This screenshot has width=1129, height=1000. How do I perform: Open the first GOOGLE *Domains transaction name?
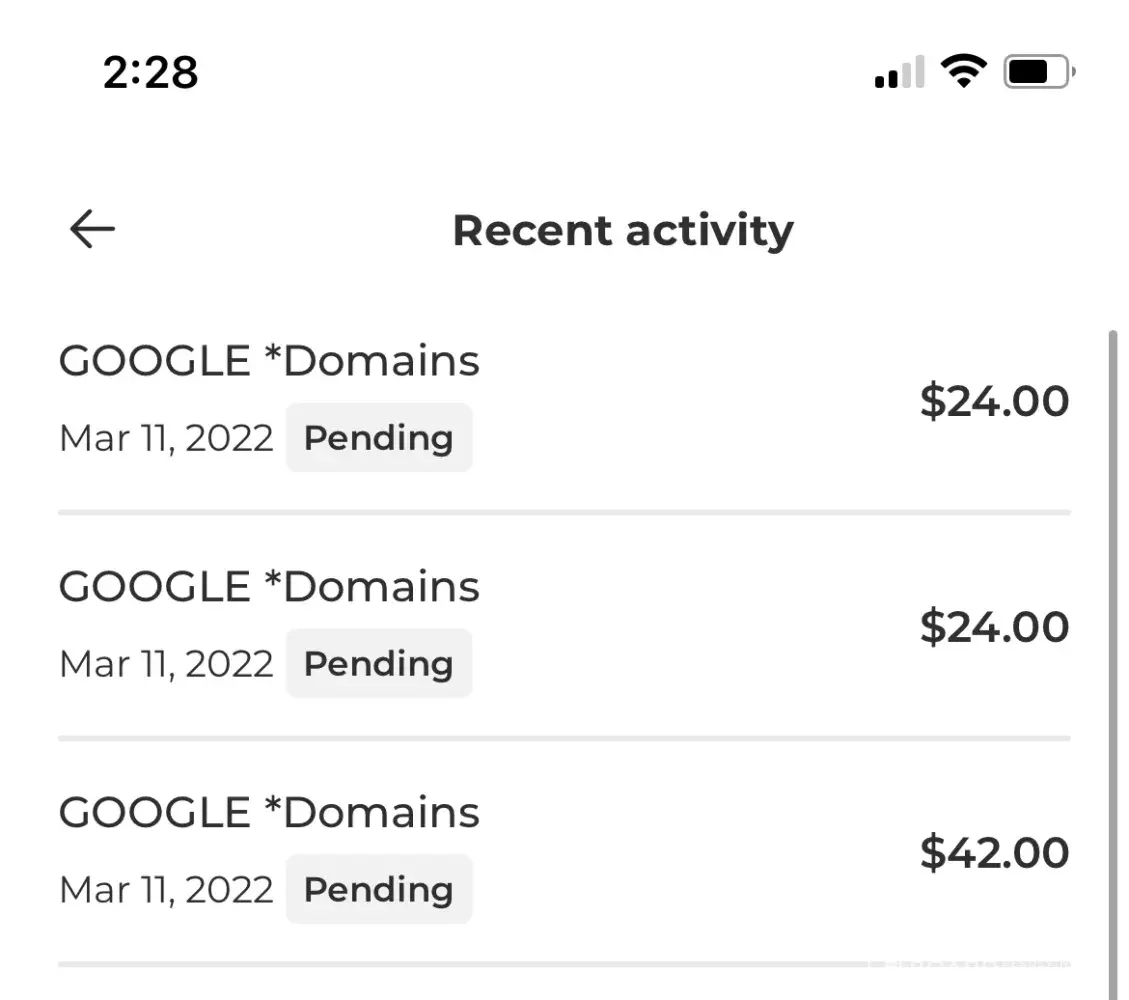pos(269,361)
